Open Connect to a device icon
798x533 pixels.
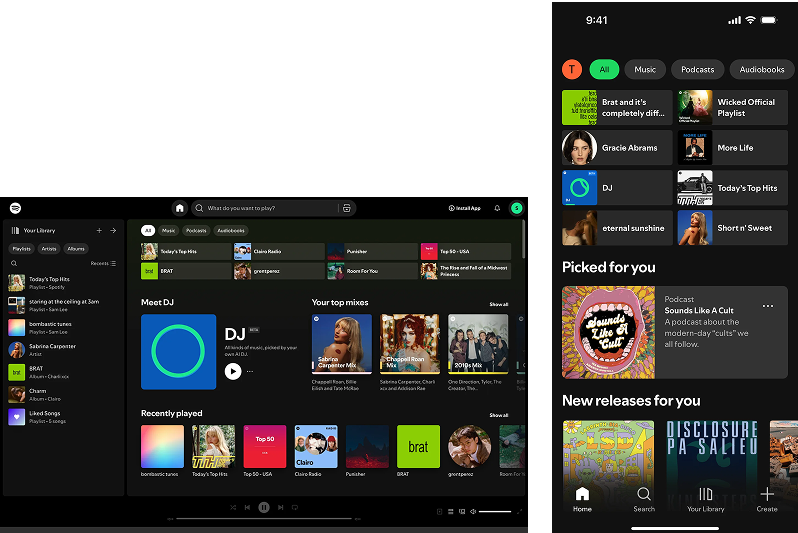[462, 511]
